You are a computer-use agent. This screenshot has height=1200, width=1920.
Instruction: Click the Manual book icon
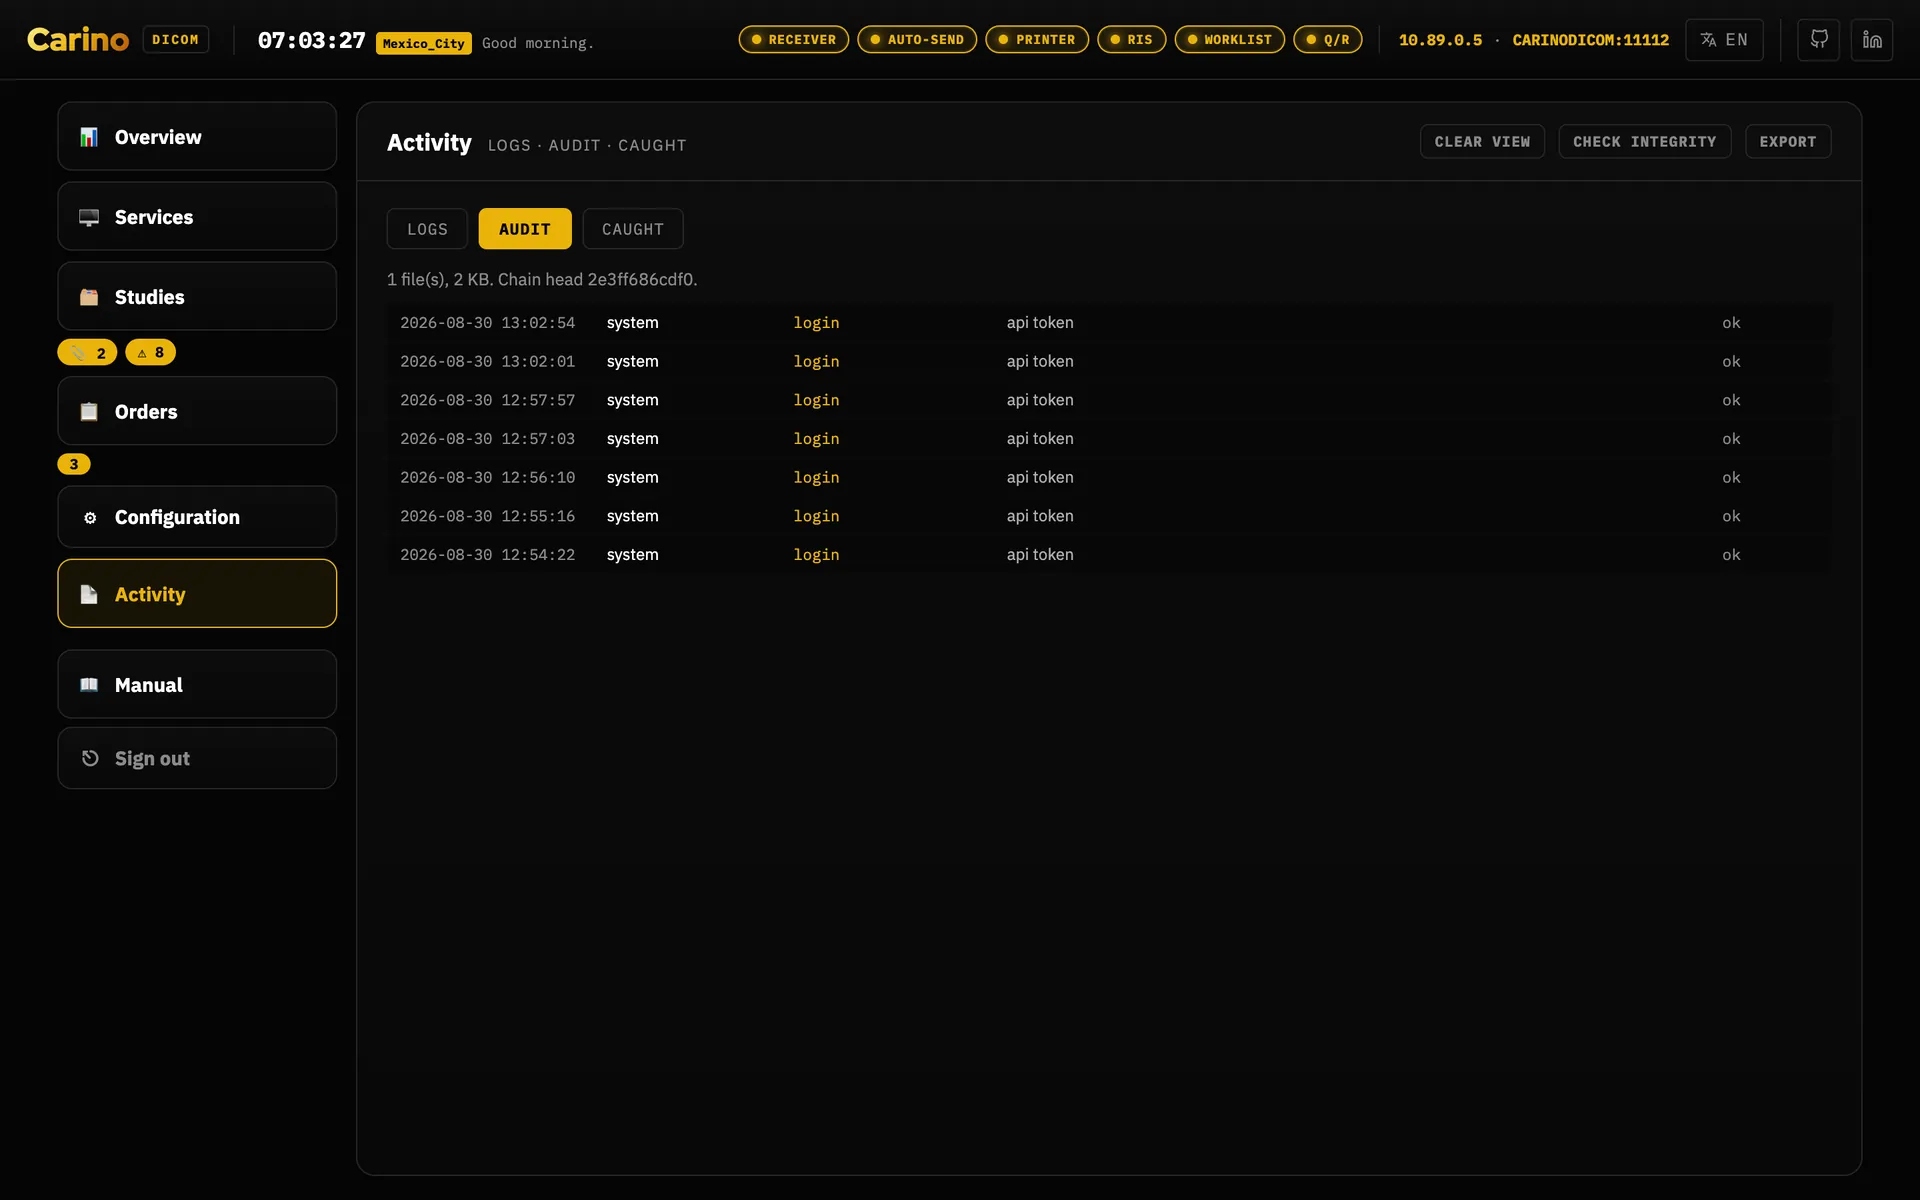pos(89,685)
